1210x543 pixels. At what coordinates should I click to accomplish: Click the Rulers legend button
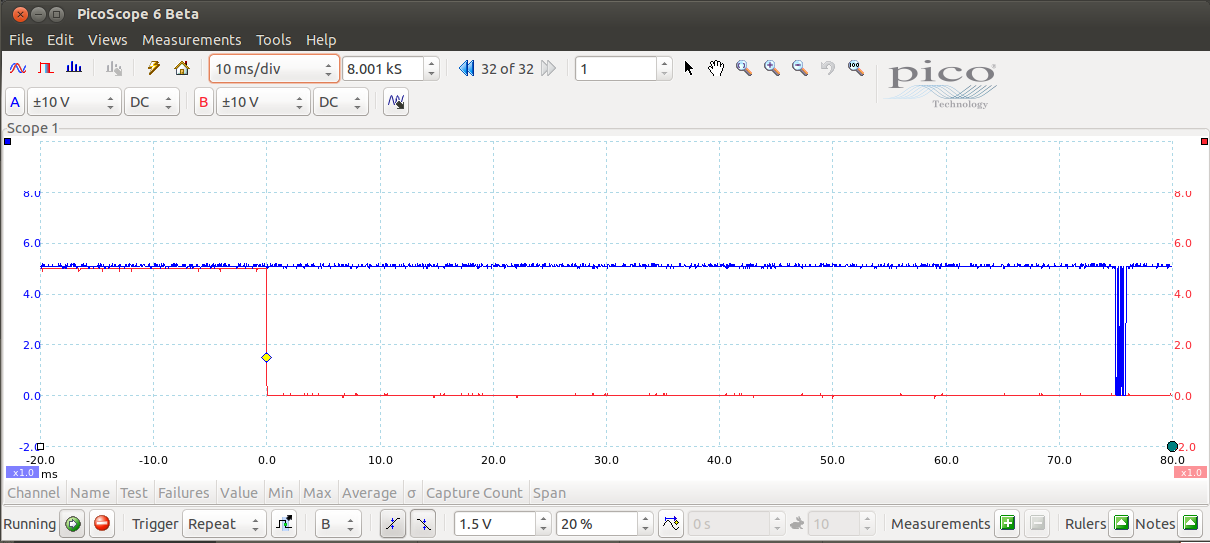pyautogui.click(x=1121, y=523)
